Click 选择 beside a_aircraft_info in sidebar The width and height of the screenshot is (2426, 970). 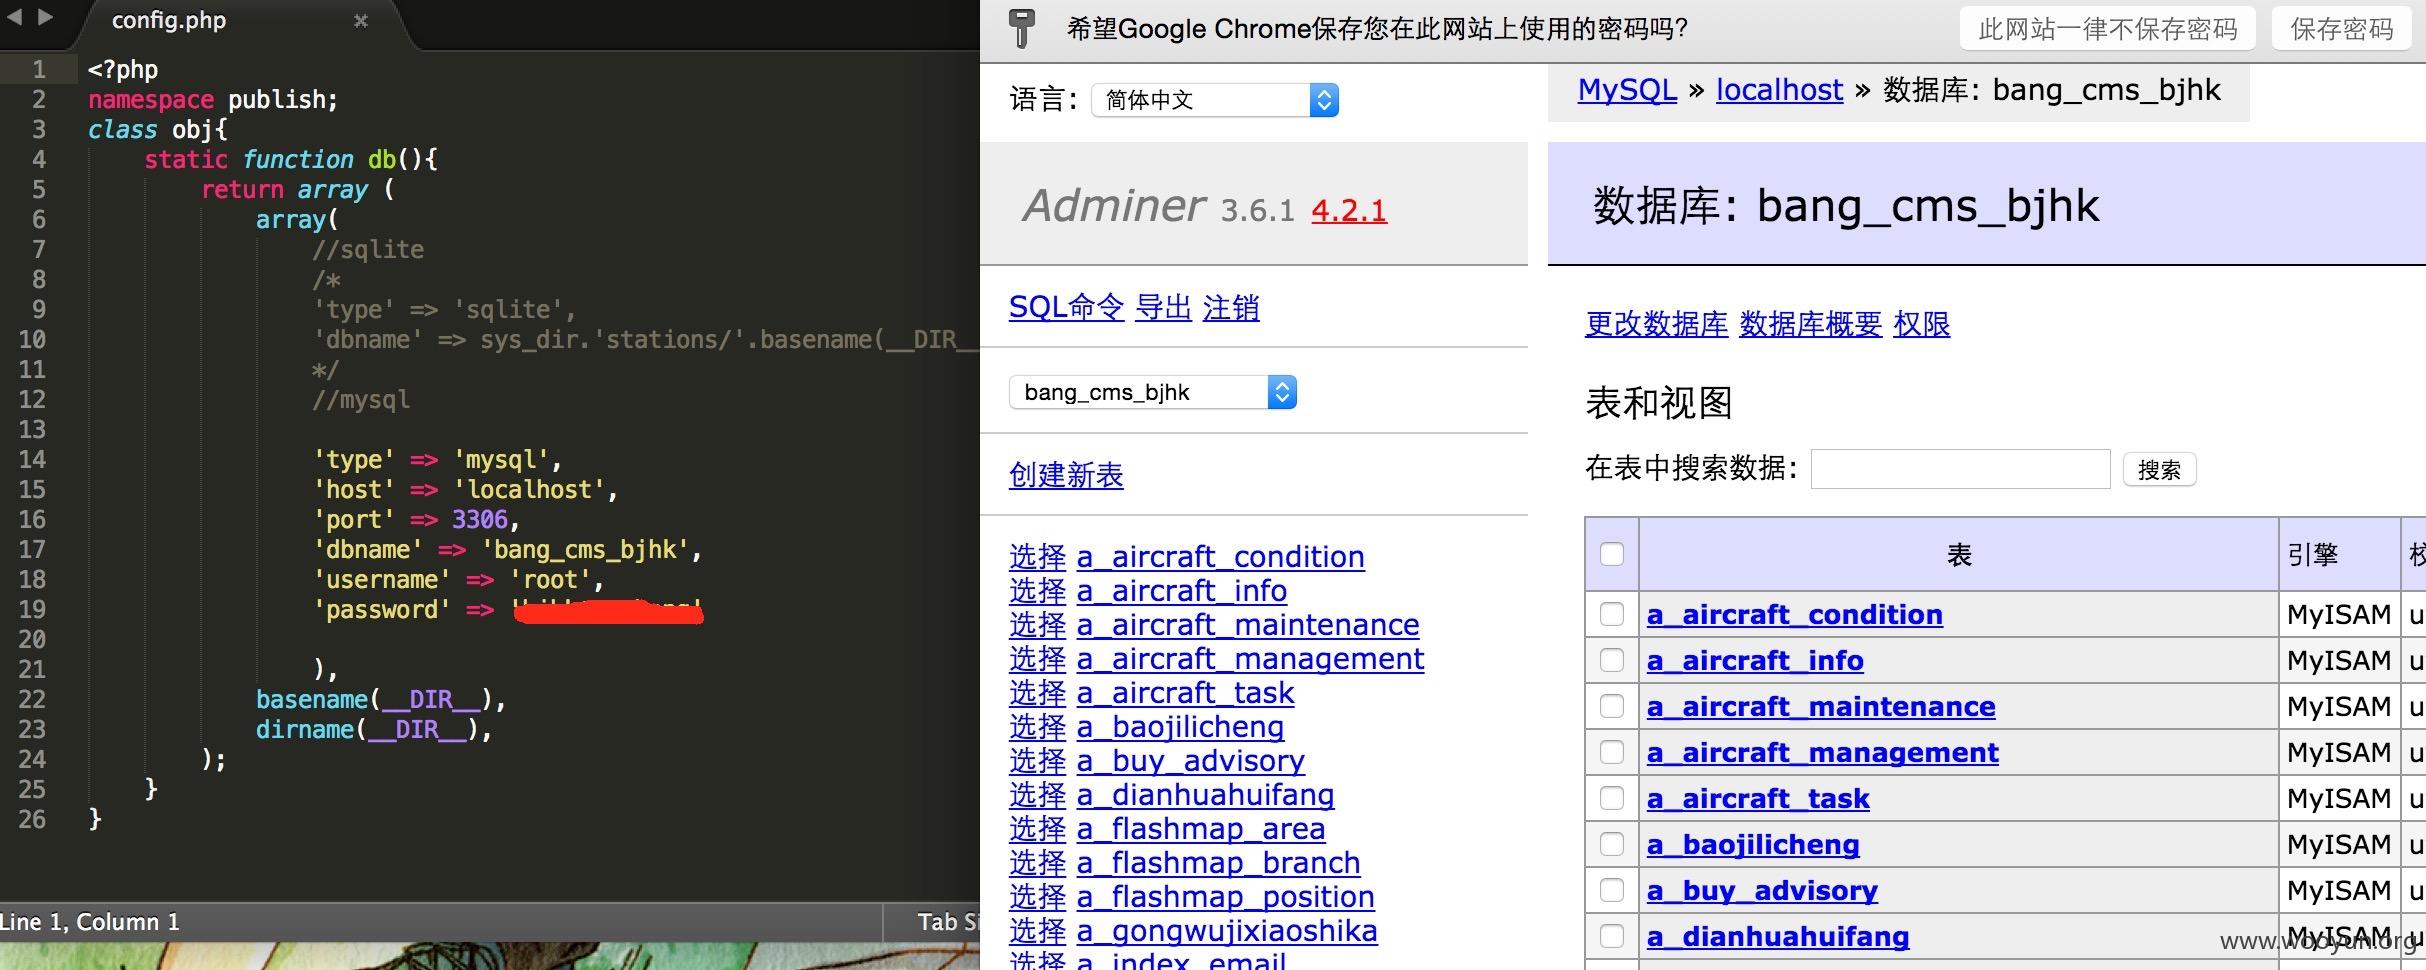(1038, 590)
